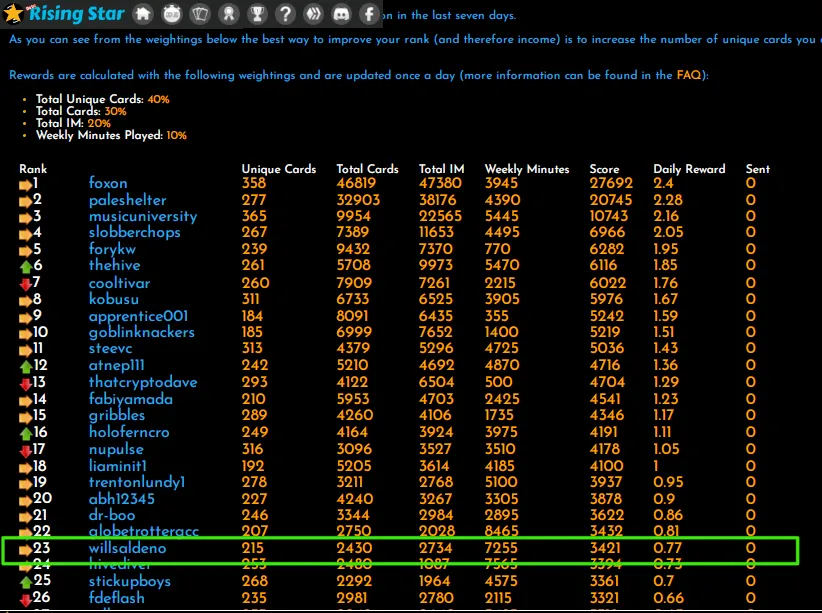This screenshot has height=613, width=822.
Task: Open the stopwatch timer icon
Action: point(171,14)
